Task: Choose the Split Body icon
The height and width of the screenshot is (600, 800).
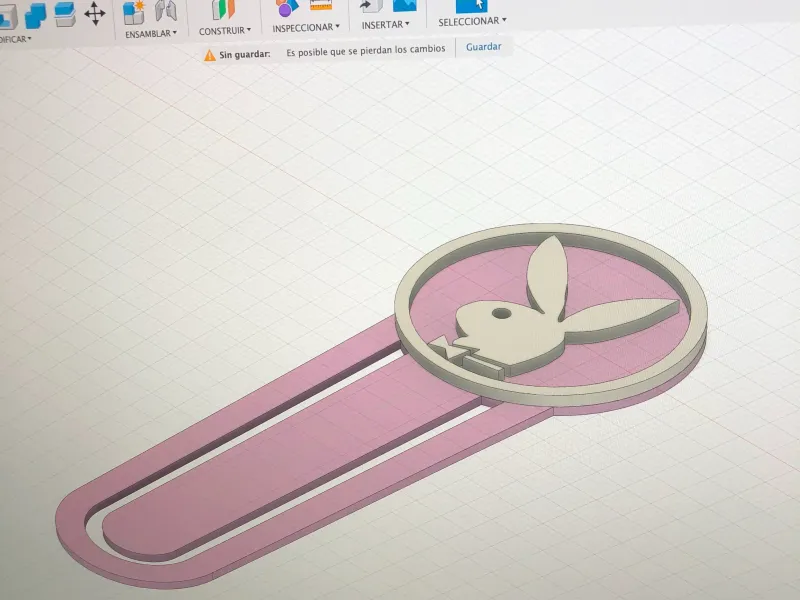Action: (65, 13)
